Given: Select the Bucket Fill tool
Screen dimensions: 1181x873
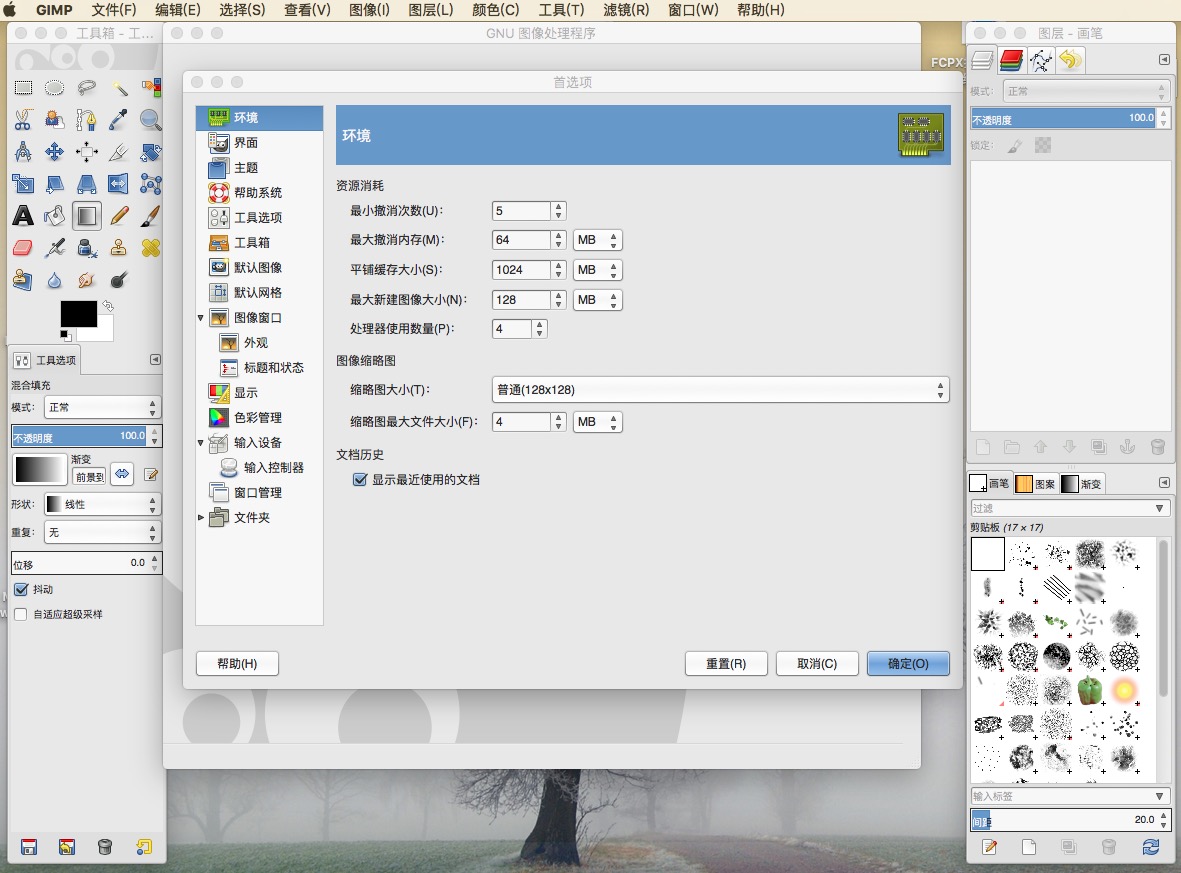Looking at the screenshot, I should (55, 216).
